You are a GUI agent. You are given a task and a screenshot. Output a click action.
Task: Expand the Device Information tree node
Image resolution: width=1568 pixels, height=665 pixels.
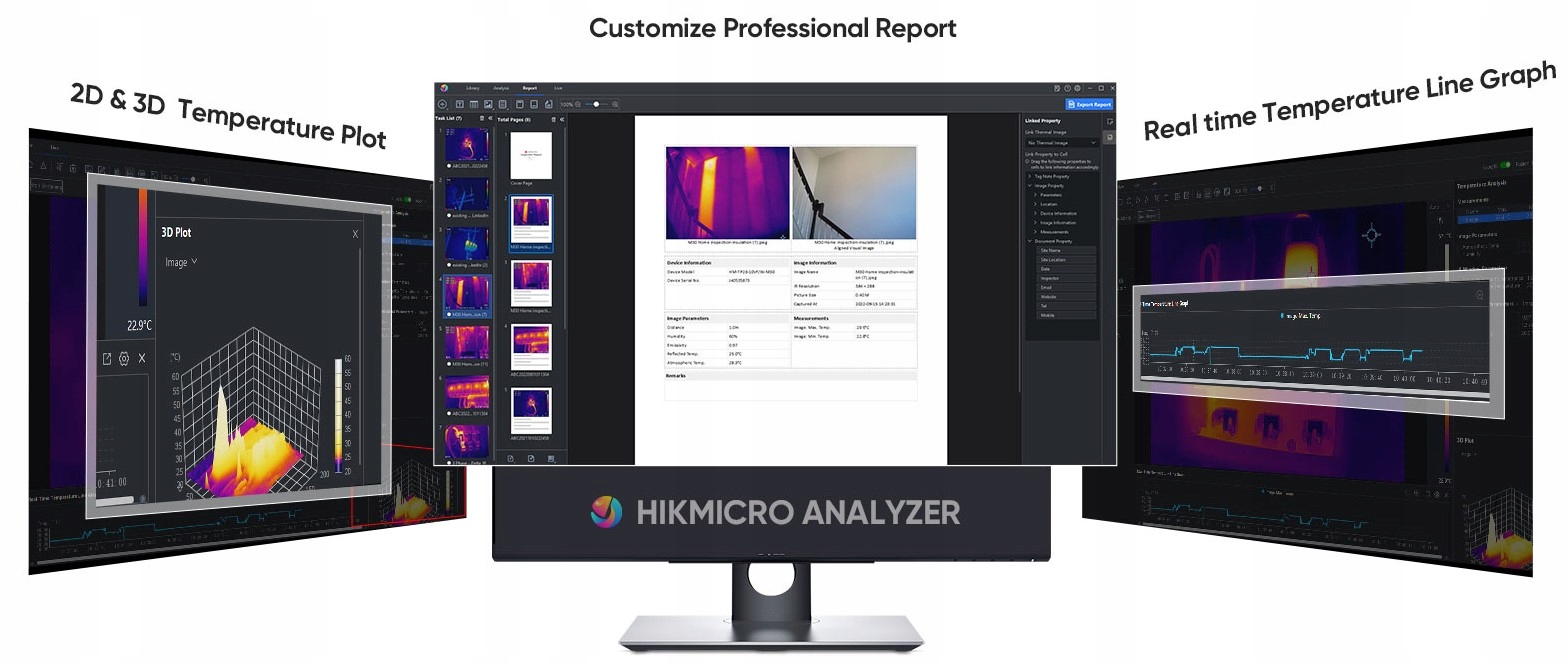pyautogui.click(x=1035, y=213)
